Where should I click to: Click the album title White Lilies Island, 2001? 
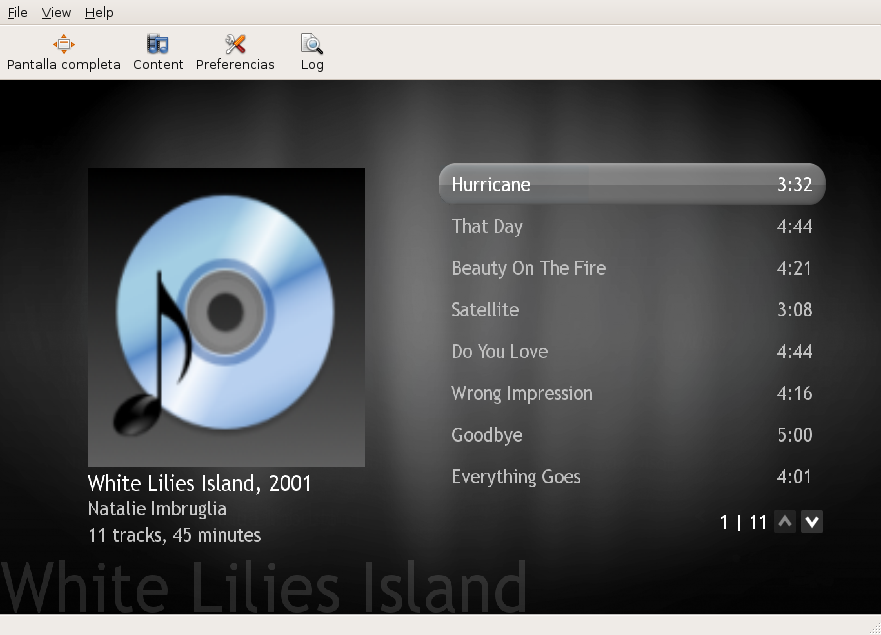pos(200,484)
